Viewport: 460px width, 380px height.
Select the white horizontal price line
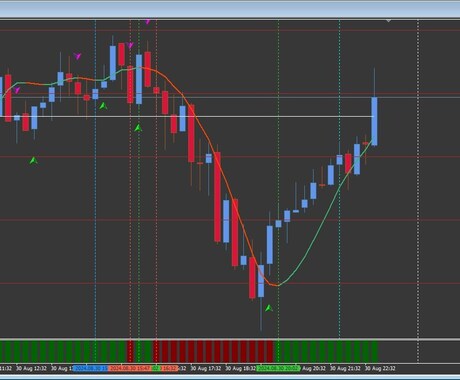point(187,116)
